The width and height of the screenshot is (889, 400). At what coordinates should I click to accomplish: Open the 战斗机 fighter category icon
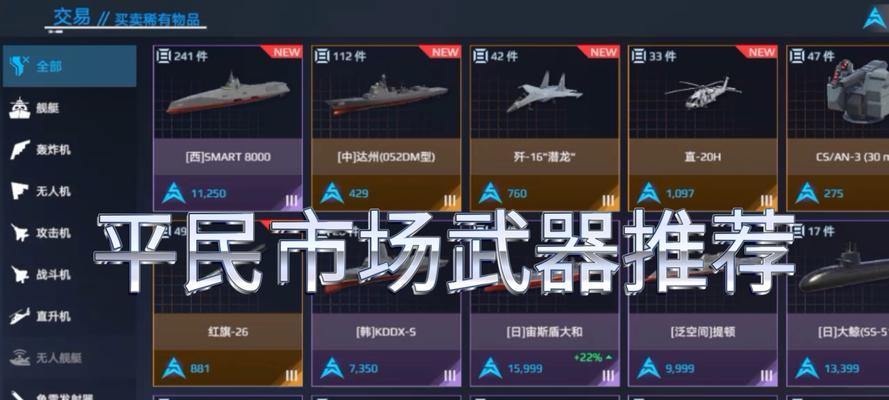(20, 274)
